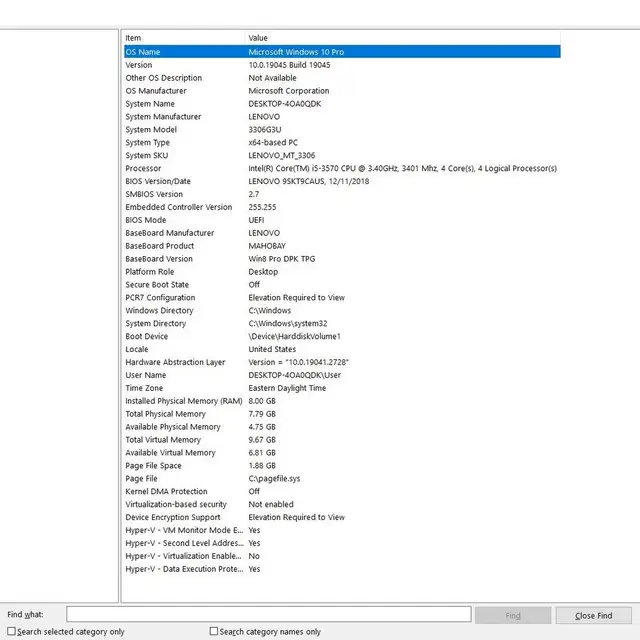The width and height of the screenshot is (640, 640).
Task: Select the System Name row
Action: [x=342, y=104]
